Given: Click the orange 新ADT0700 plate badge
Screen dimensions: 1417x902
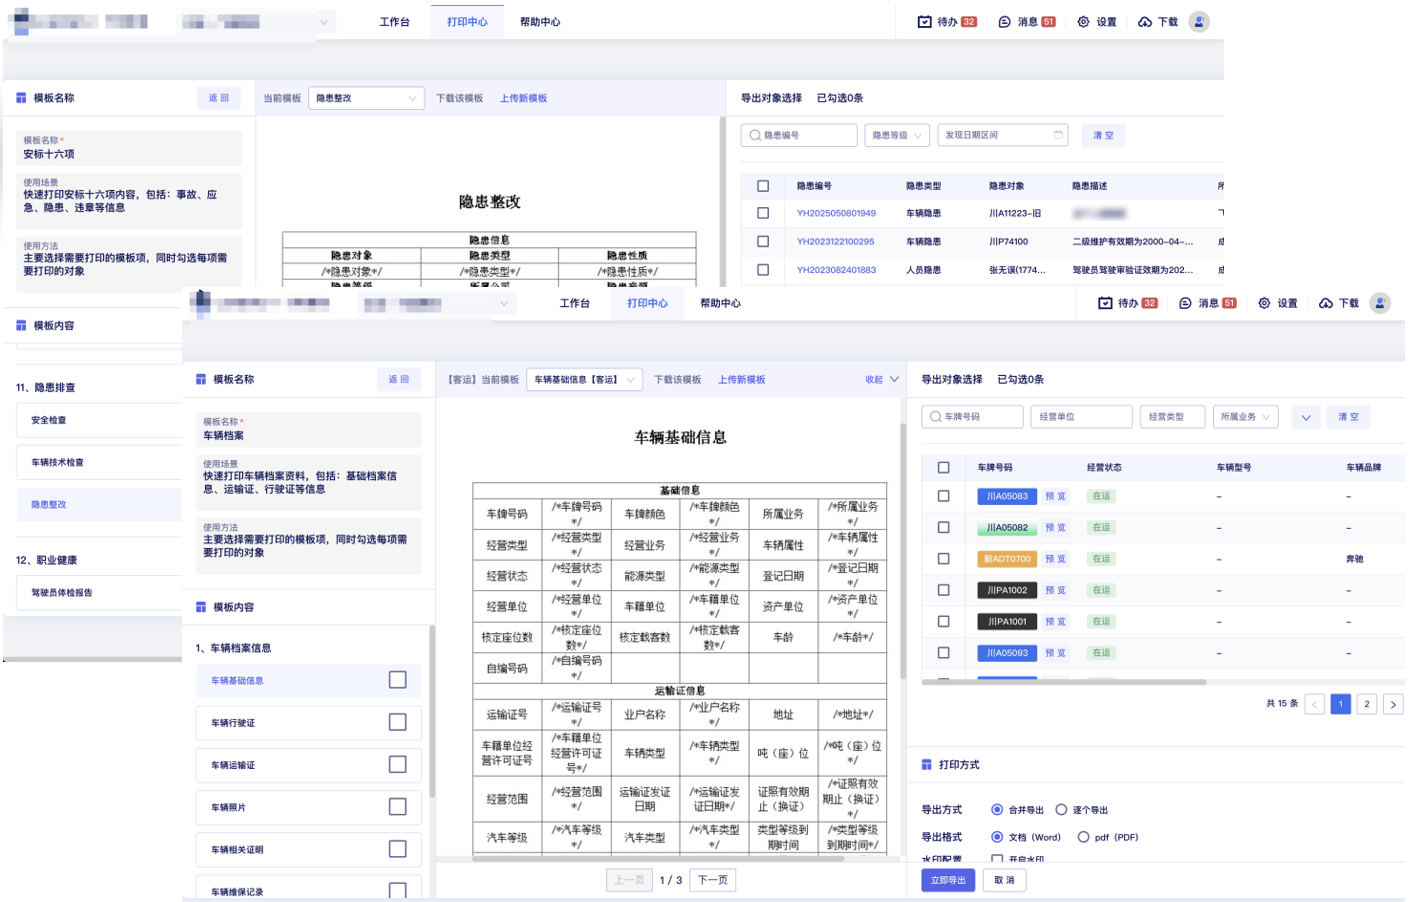Looking at the screenshot, I should (x=1006, y=559).
